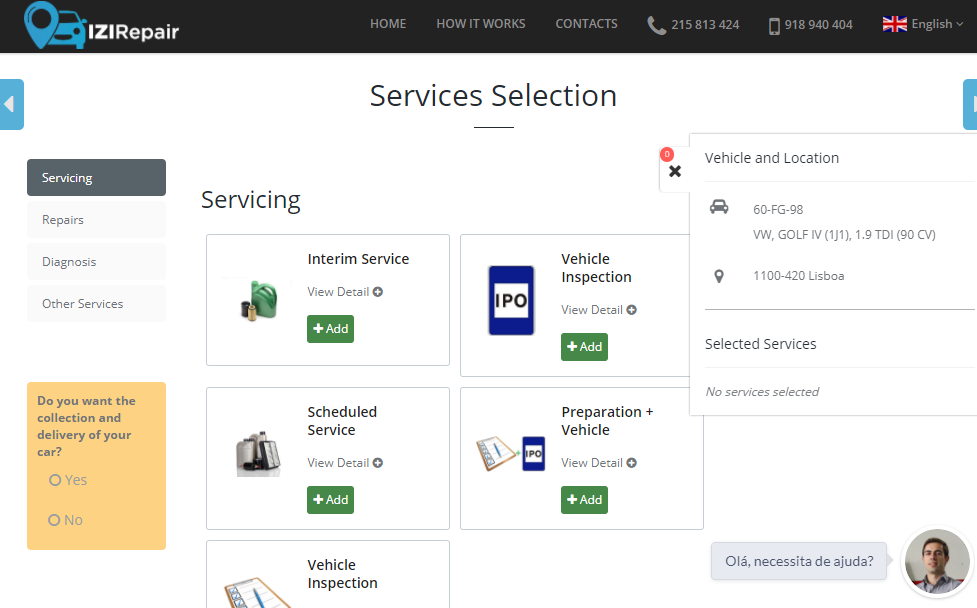The height and width of the screenshot is (608, 977).
Task: Click mobile number 918 940 404
Action: pyautogui.click(x=818, y=25)
